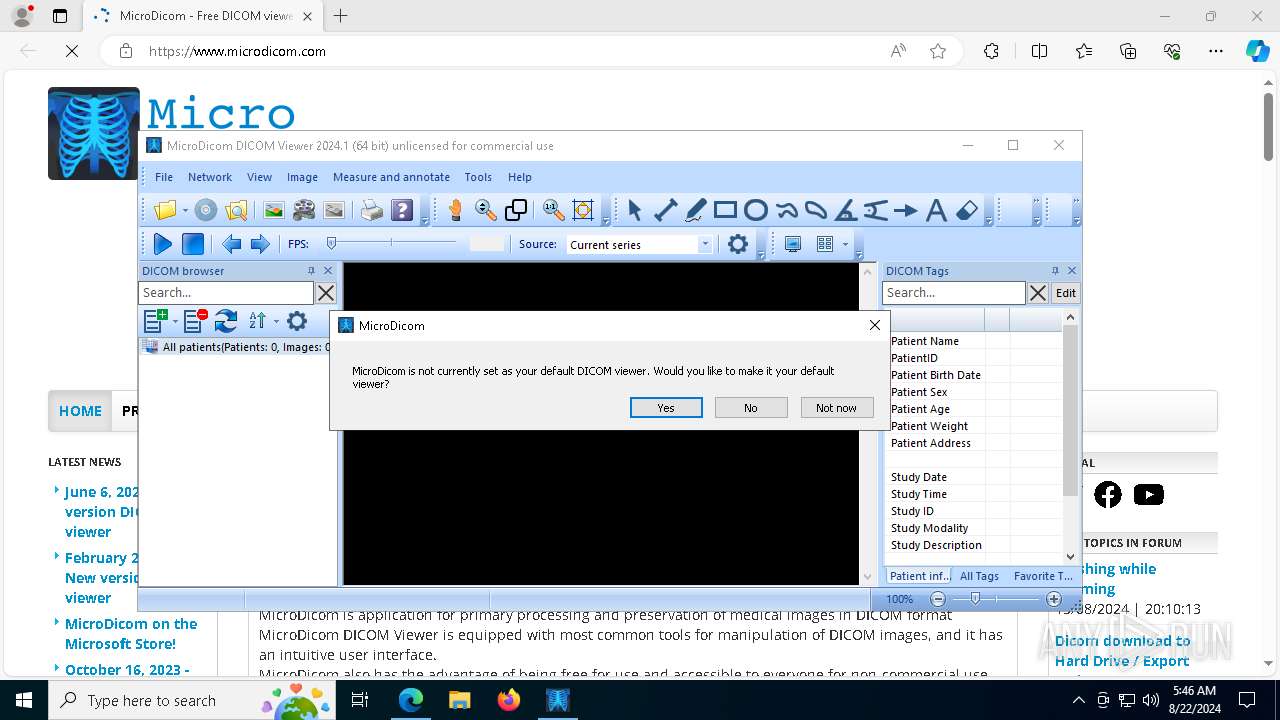Click the scan folder magnifier icon
The image size is (1280, 720).
236,210
